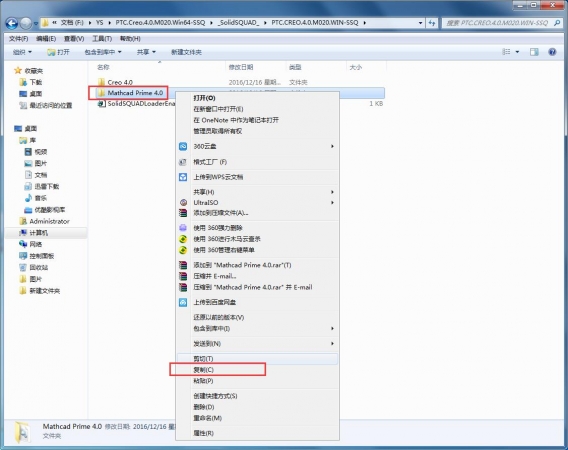Viewport: 568px width, 450px height.
Task: Toggle the preview pane icon
Action: click(534, 52)
